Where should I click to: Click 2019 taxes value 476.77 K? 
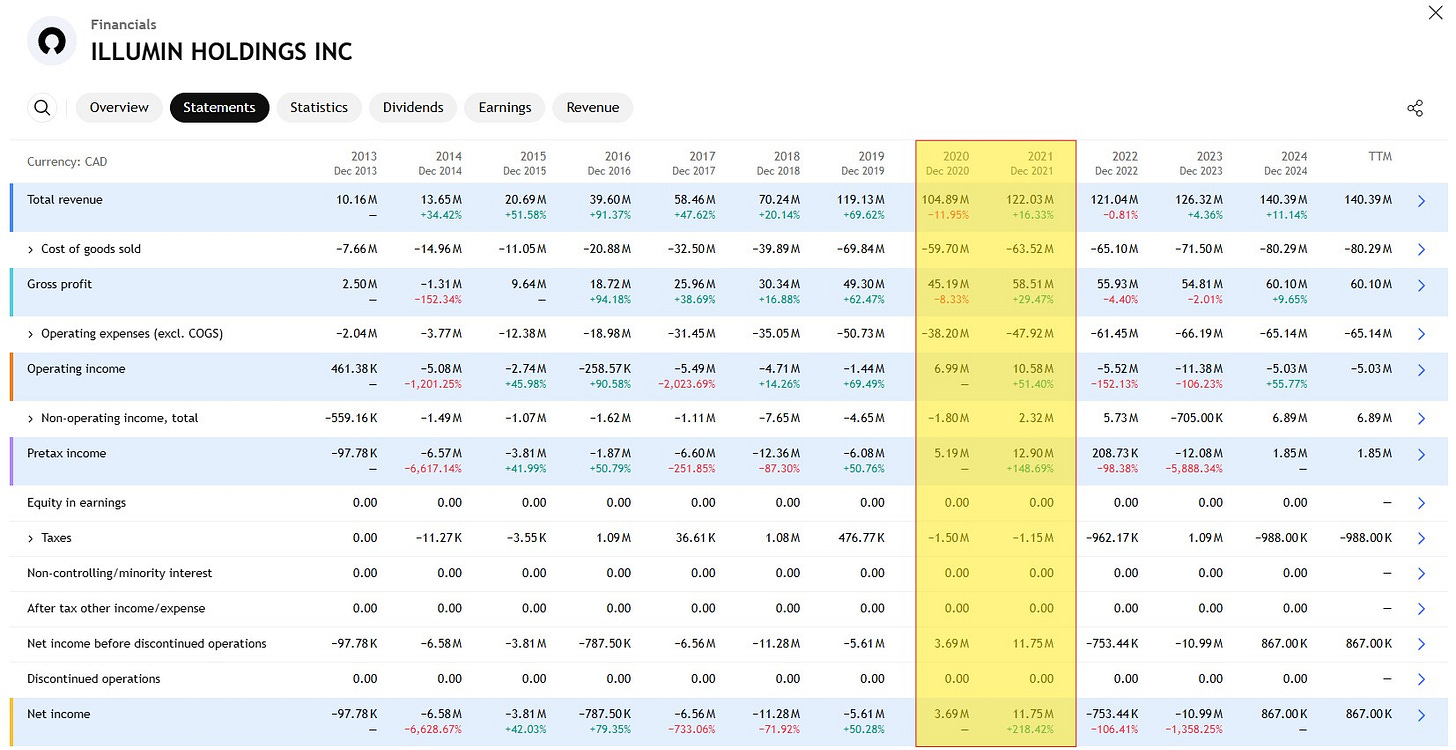tap(860, 538)
